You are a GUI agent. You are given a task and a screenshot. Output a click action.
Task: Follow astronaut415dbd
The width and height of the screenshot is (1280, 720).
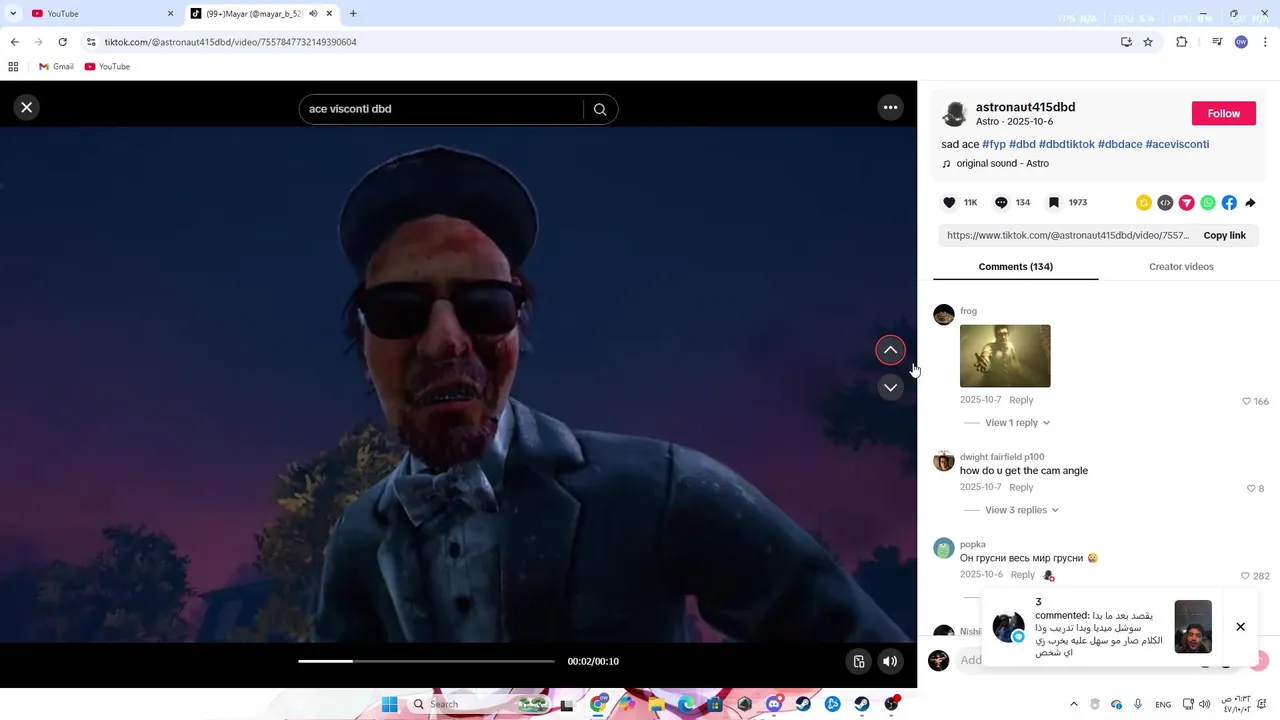pos(1223,113)
